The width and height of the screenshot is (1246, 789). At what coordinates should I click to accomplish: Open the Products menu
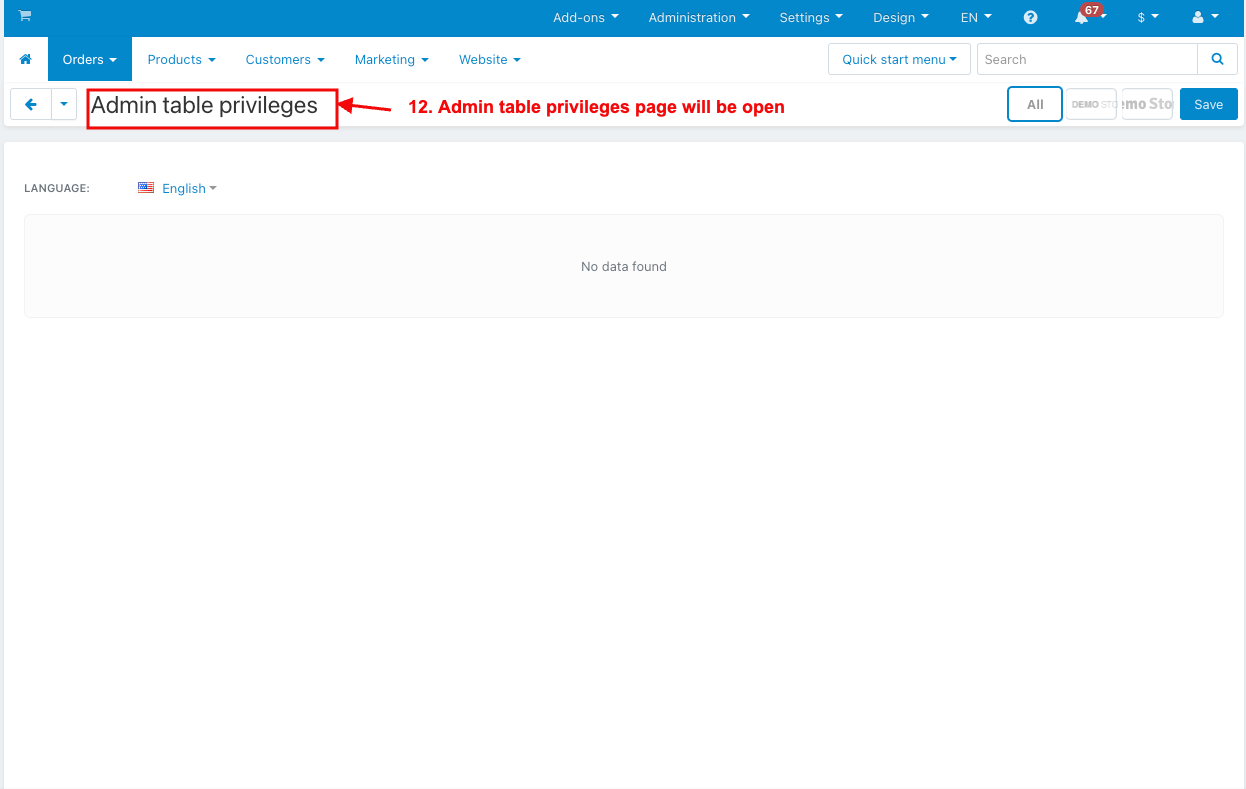click(181, 60)
